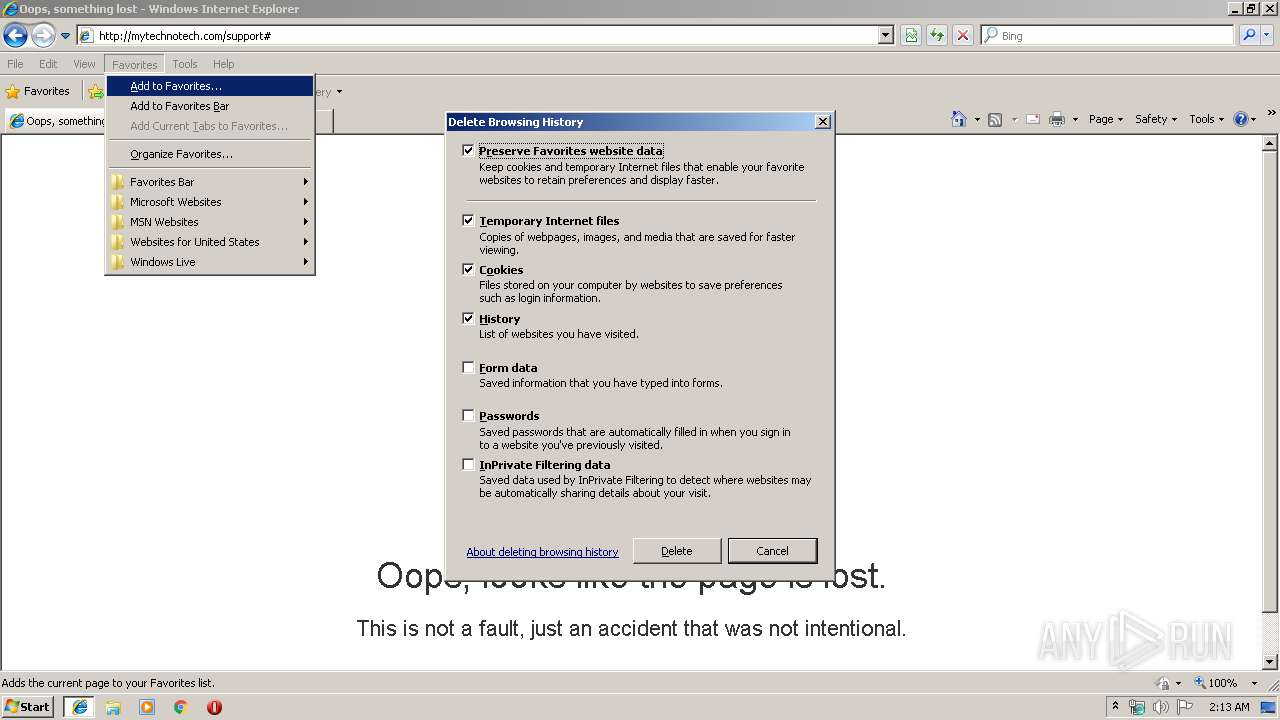Expand the MSN Websites folder
This screenshot has height=720, width=1280.
coord(210,222)
